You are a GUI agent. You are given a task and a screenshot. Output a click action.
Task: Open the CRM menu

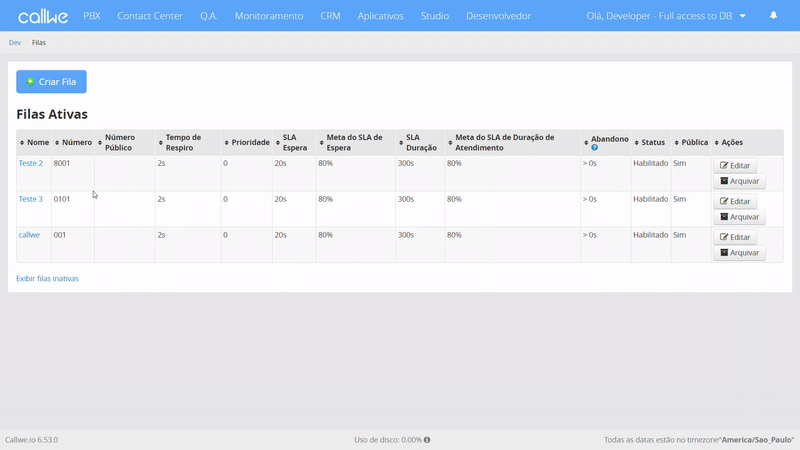coord(330,16)
